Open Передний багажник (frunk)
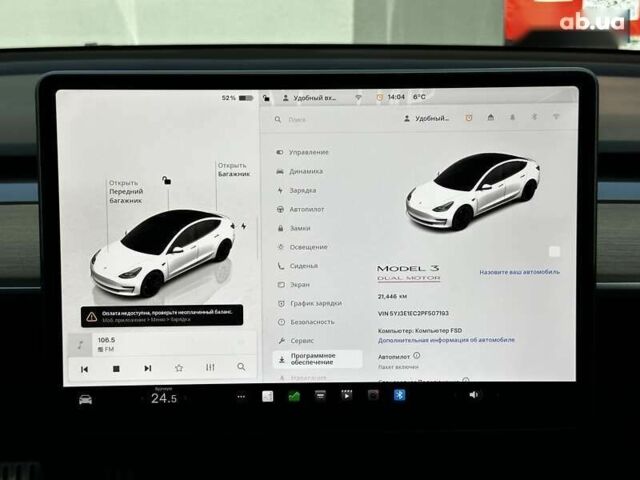640x480 pixels. click(x=126, y=192)
